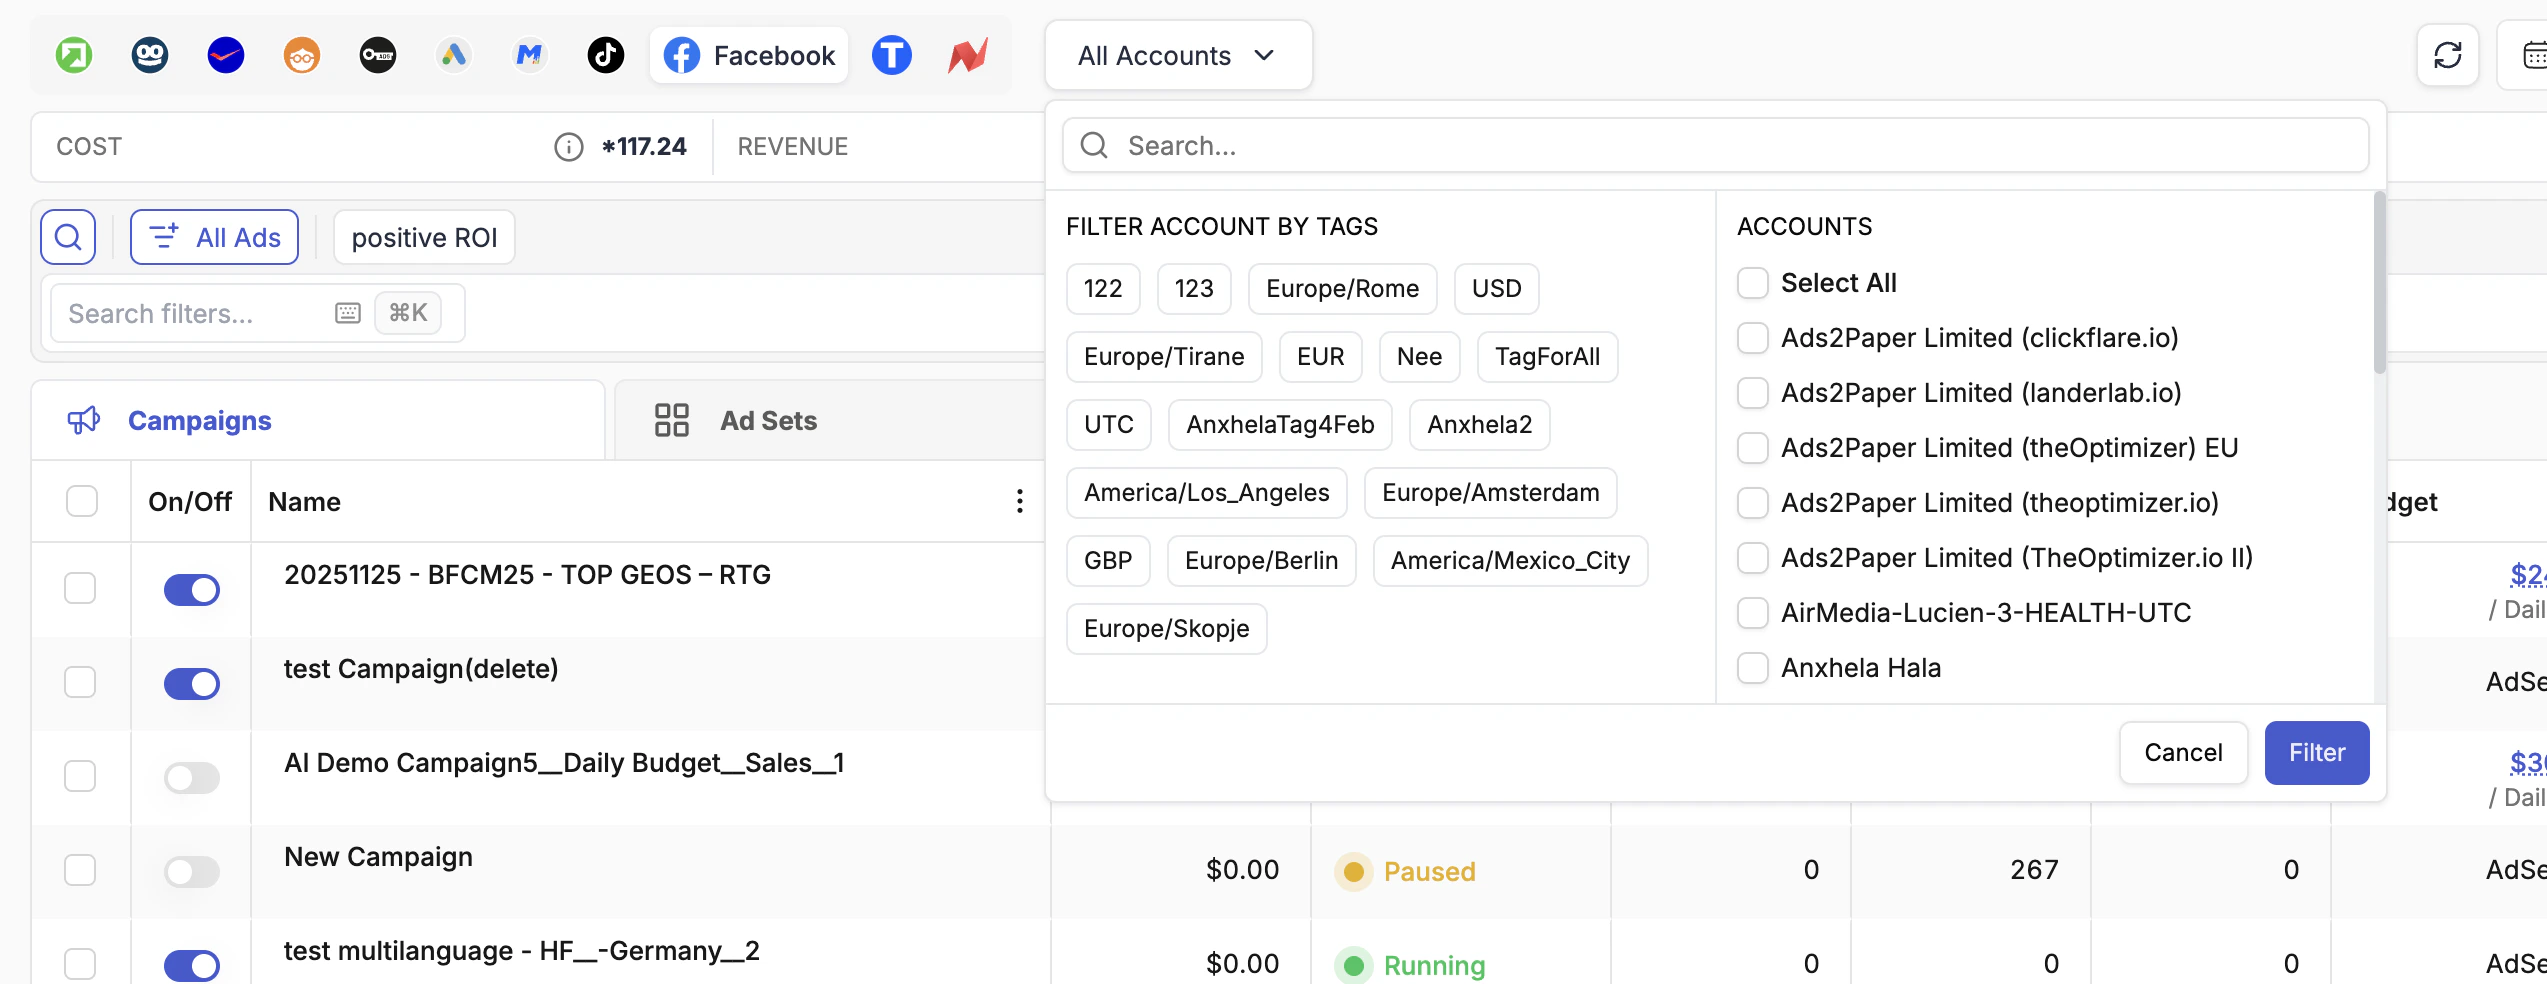Enable the AI Demo Campaign5 toggle

tap(191, 778)
